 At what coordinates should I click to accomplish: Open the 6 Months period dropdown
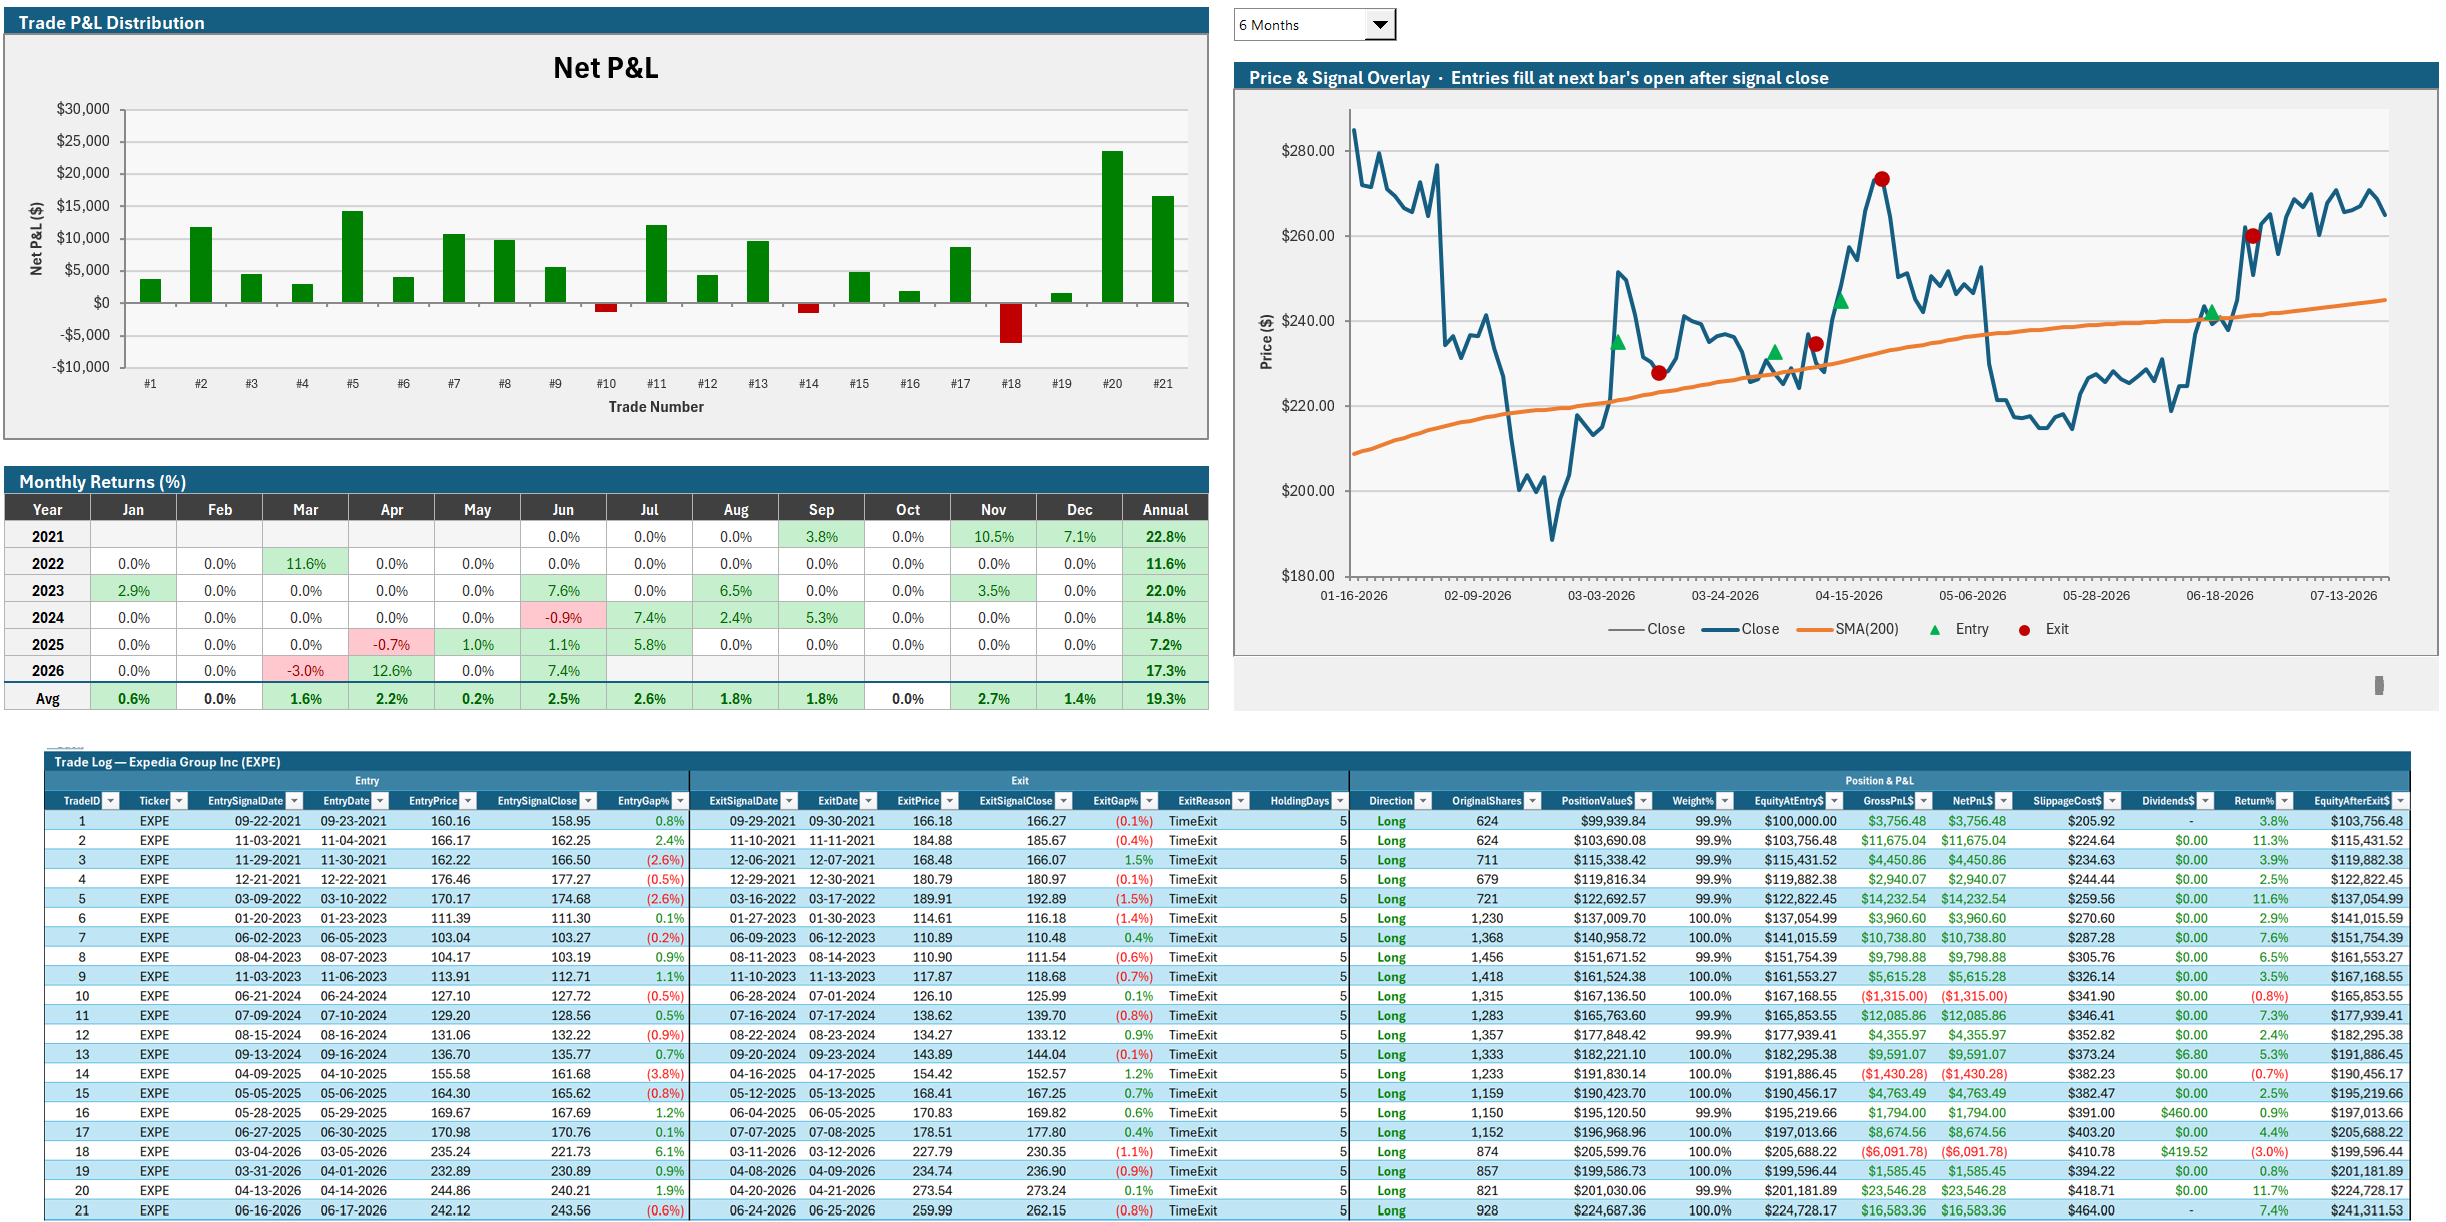point(1380,25)
